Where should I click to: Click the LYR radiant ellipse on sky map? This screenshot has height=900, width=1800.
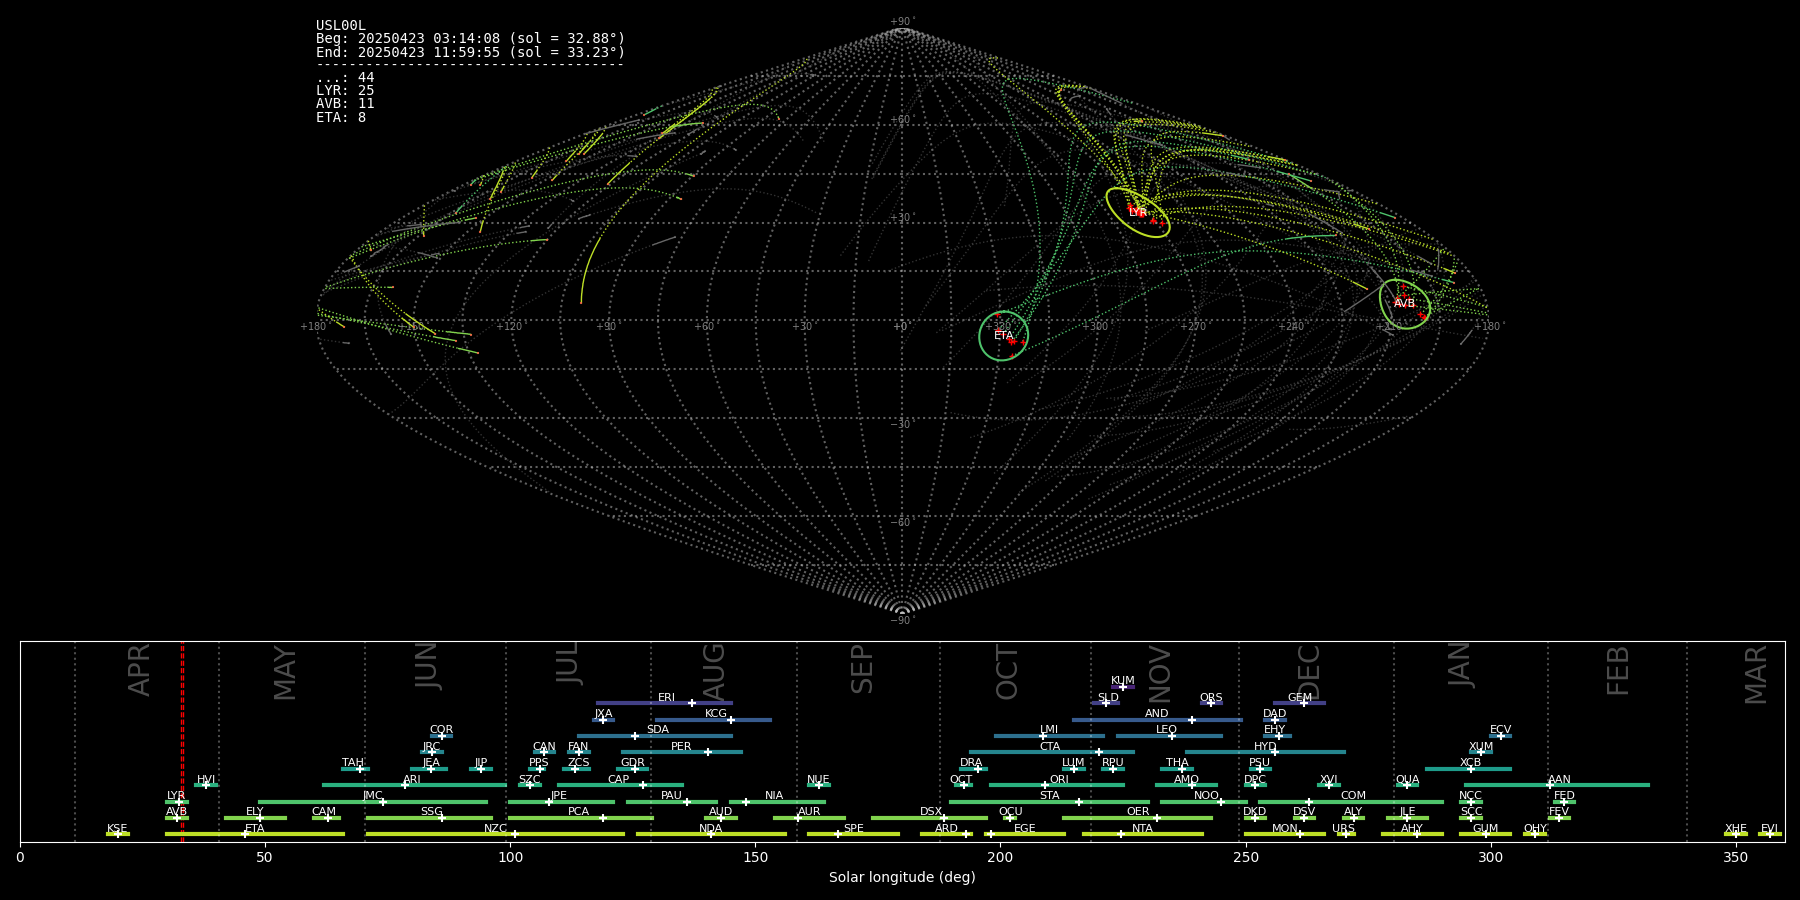[1138, 212]
